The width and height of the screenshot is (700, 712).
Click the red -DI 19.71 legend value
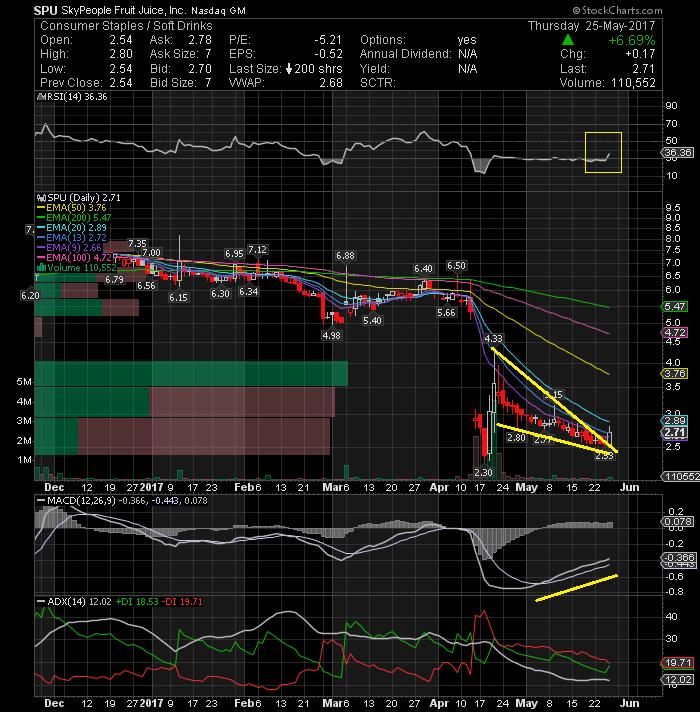tap(182, 602)
